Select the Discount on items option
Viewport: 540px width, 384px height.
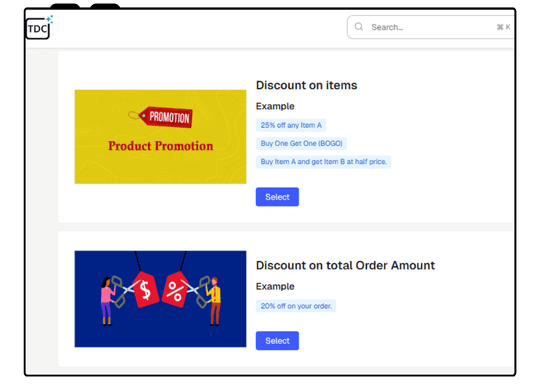click(277, 197)
